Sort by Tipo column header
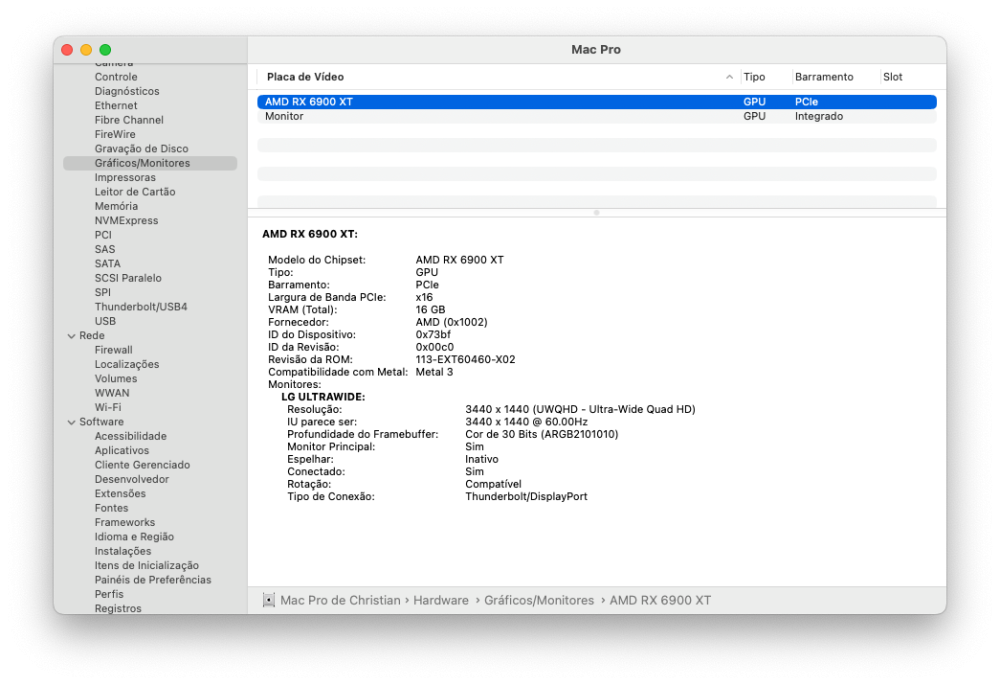 point(754,77)
